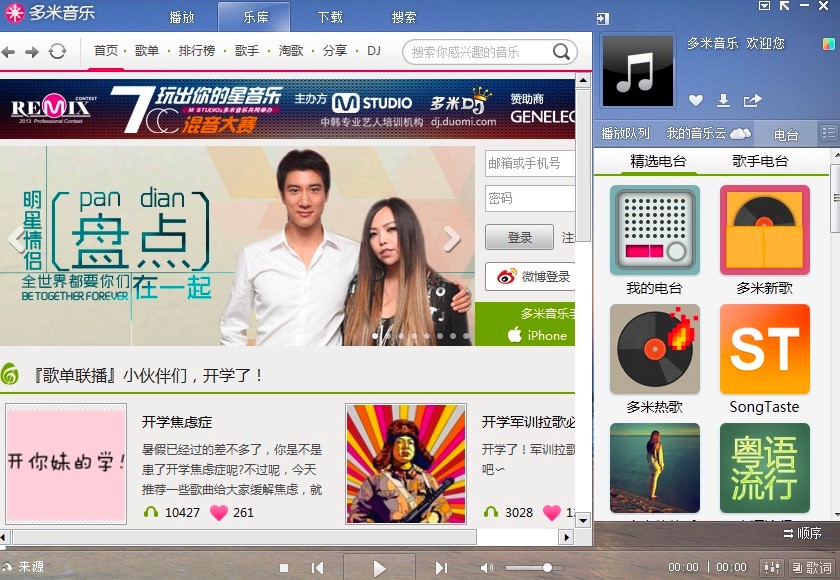This screenshot has height=580, width=840.
Task: Open the 开你妹的学 playlist cover
Action: (x=66, y=463)
